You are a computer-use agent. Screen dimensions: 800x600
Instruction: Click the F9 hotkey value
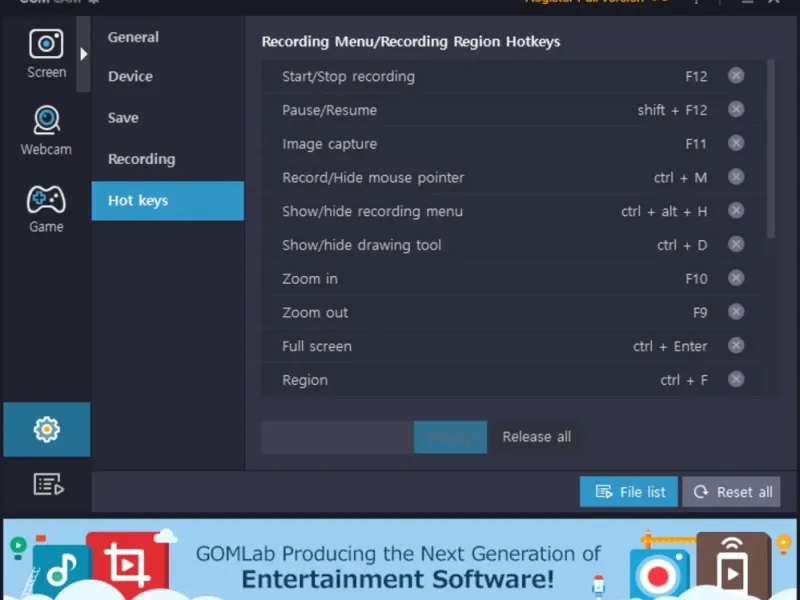(700, 312)
